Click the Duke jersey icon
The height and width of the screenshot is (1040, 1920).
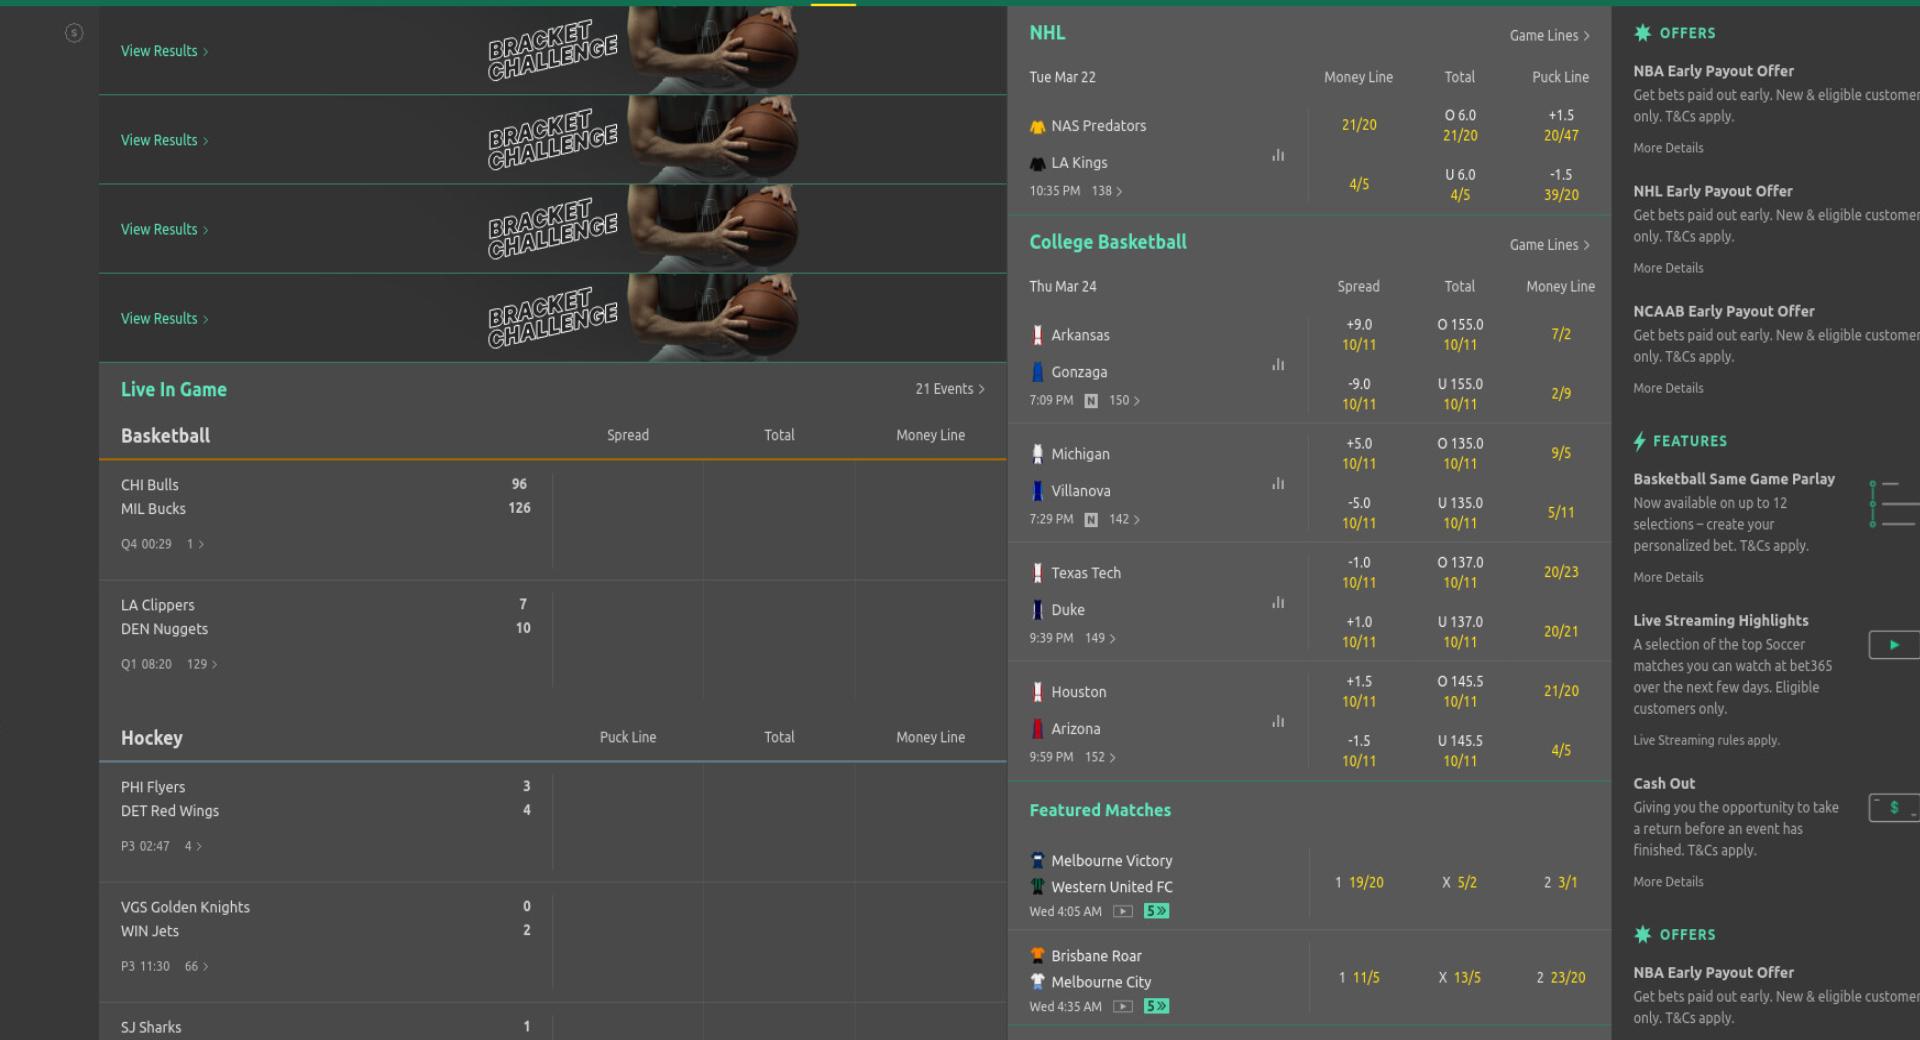tap(1037, 610)
